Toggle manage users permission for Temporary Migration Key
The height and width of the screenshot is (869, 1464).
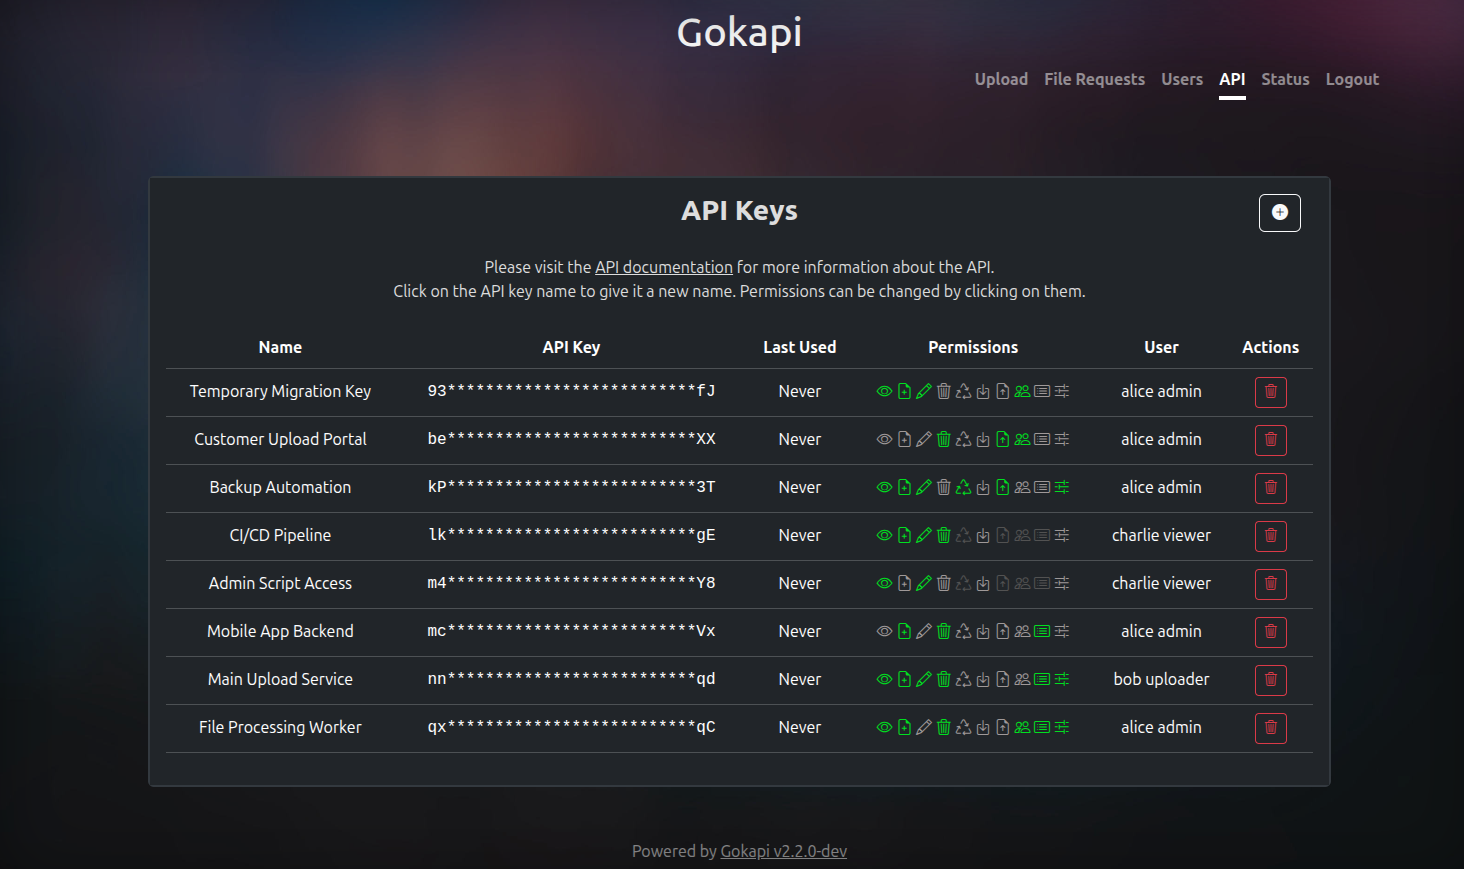pos(1022,391)
